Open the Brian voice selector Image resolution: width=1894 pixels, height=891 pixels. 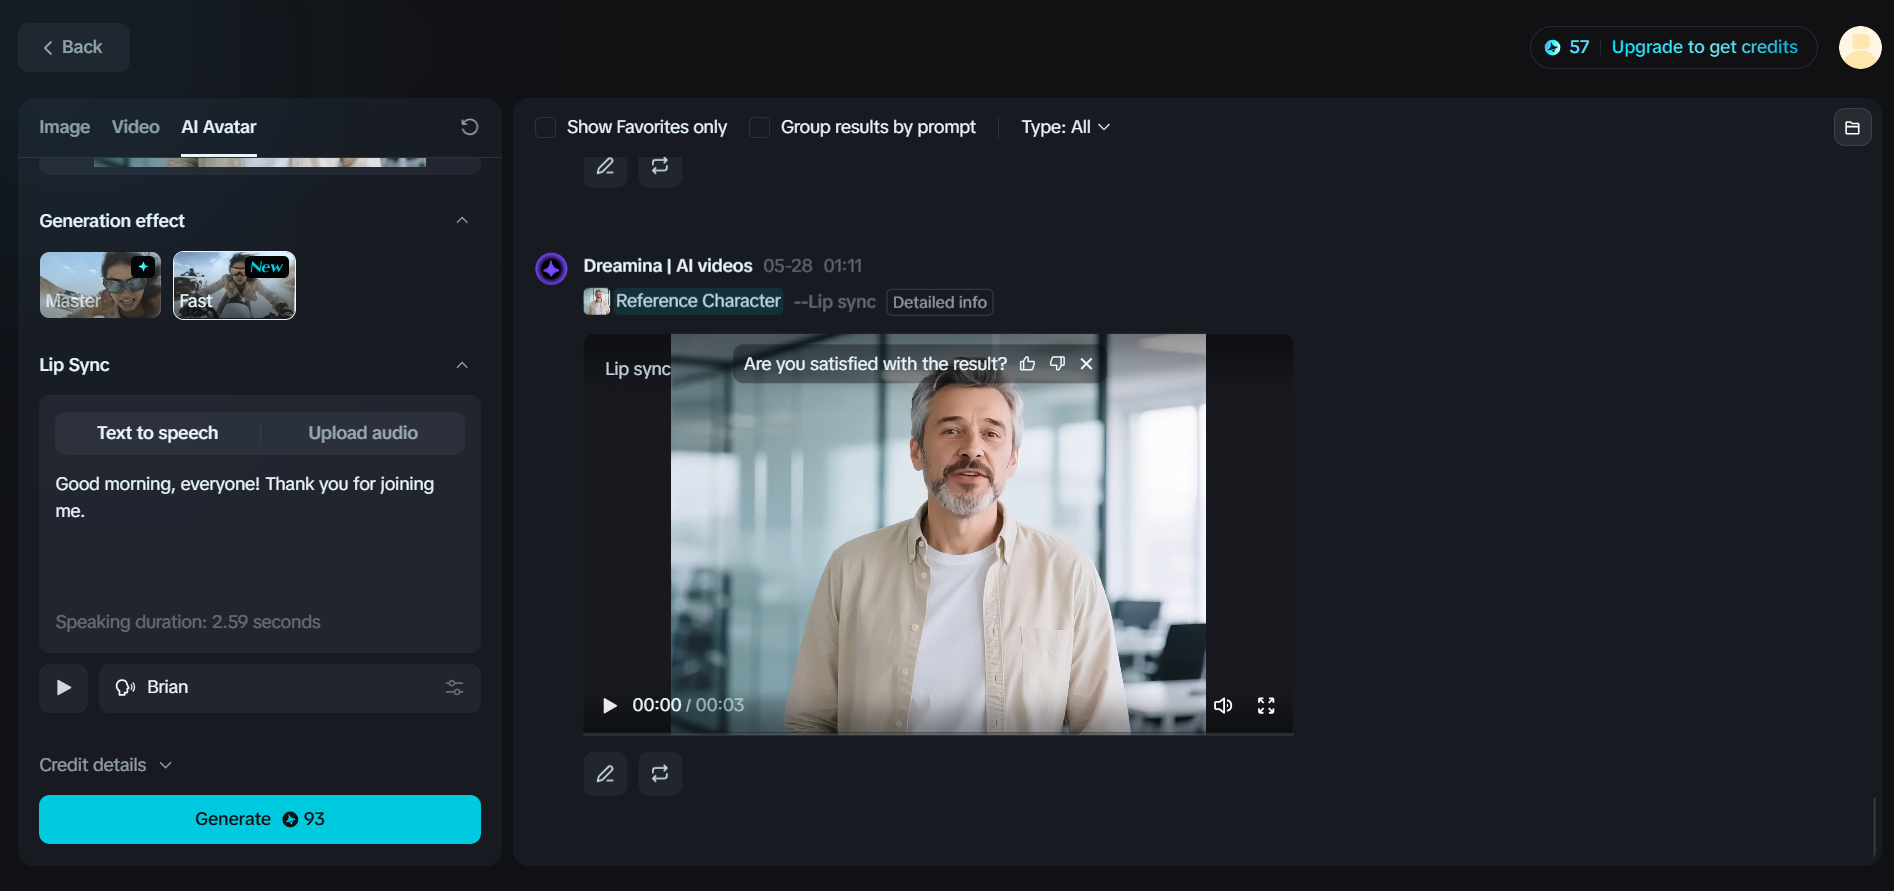pos(290,688)
